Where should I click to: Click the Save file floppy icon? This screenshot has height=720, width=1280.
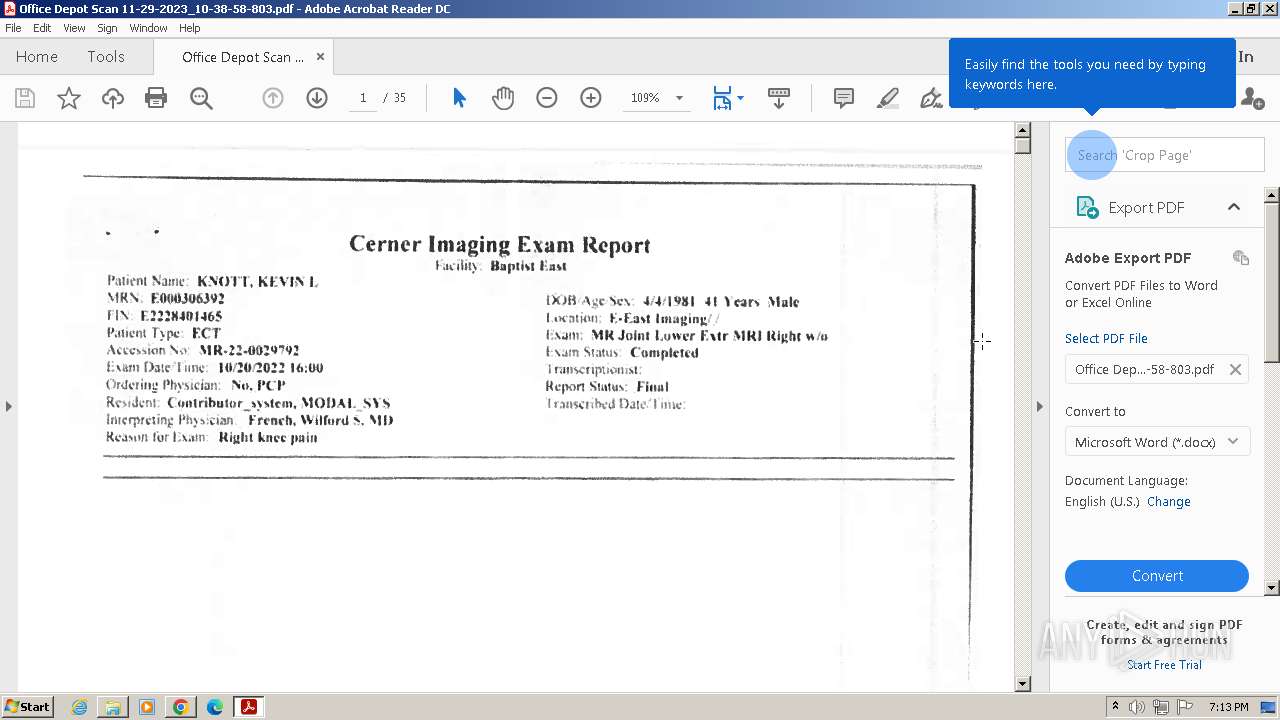(x=25, y=98)
